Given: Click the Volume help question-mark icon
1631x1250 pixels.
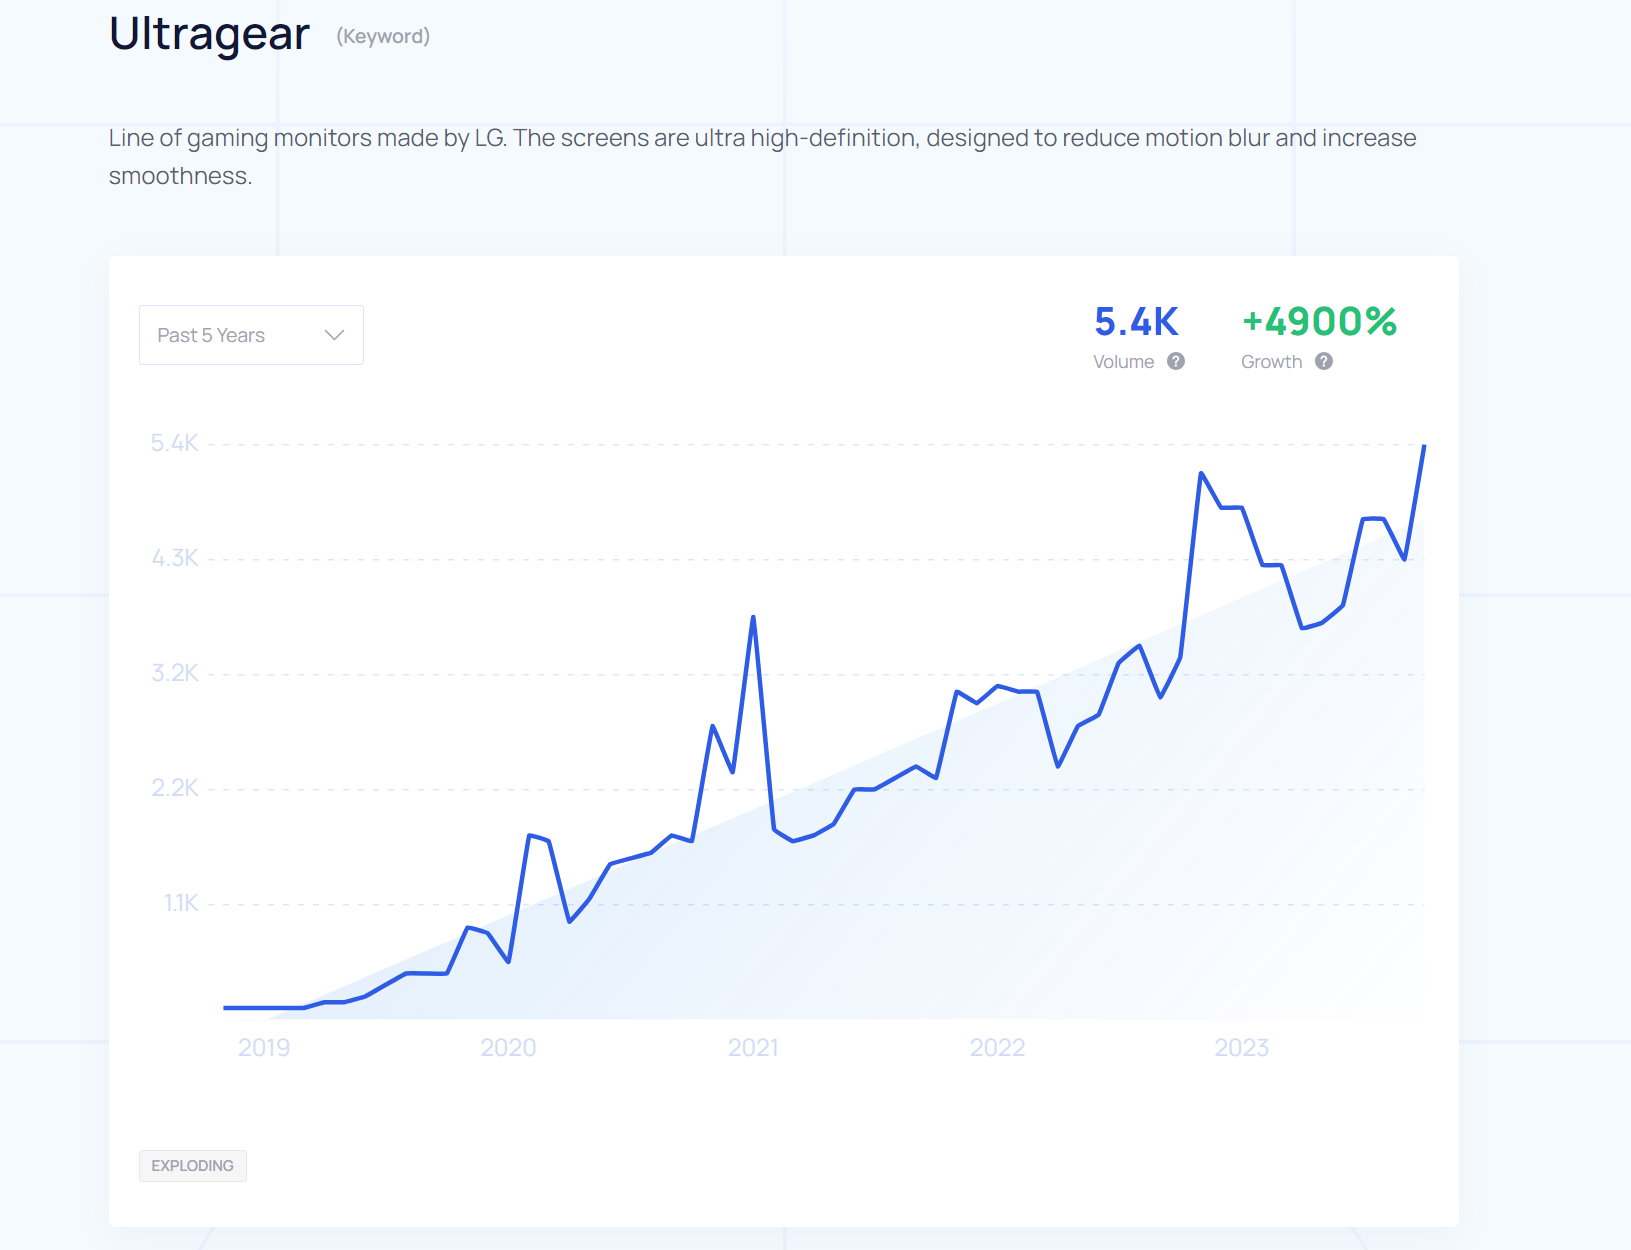Looking at the screenshot, I should pyautogui.click(x=1176, y=361).
